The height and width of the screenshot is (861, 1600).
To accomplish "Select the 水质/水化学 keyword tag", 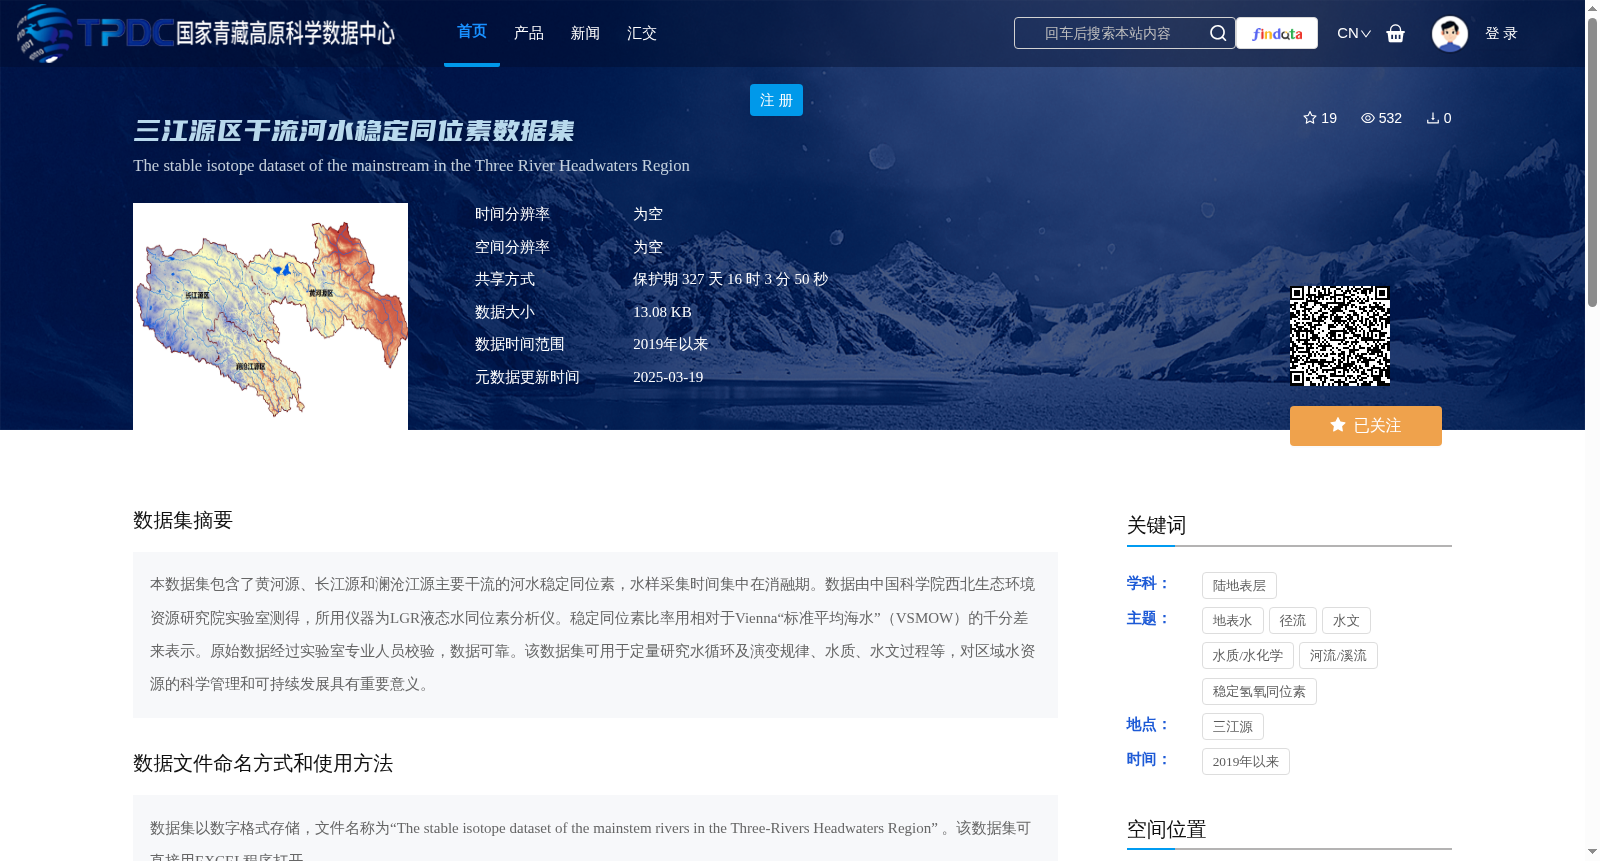I will pos(1248,656).
